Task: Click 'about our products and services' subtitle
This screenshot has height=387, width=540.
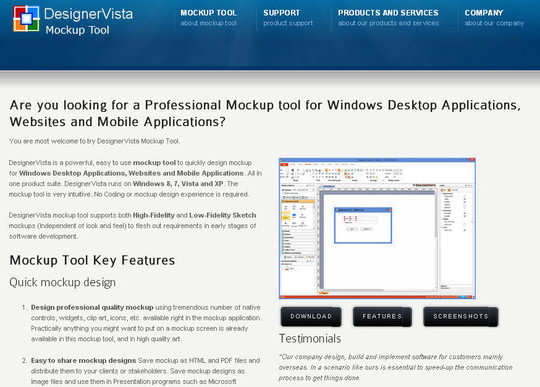Action: tap(388, 23)
